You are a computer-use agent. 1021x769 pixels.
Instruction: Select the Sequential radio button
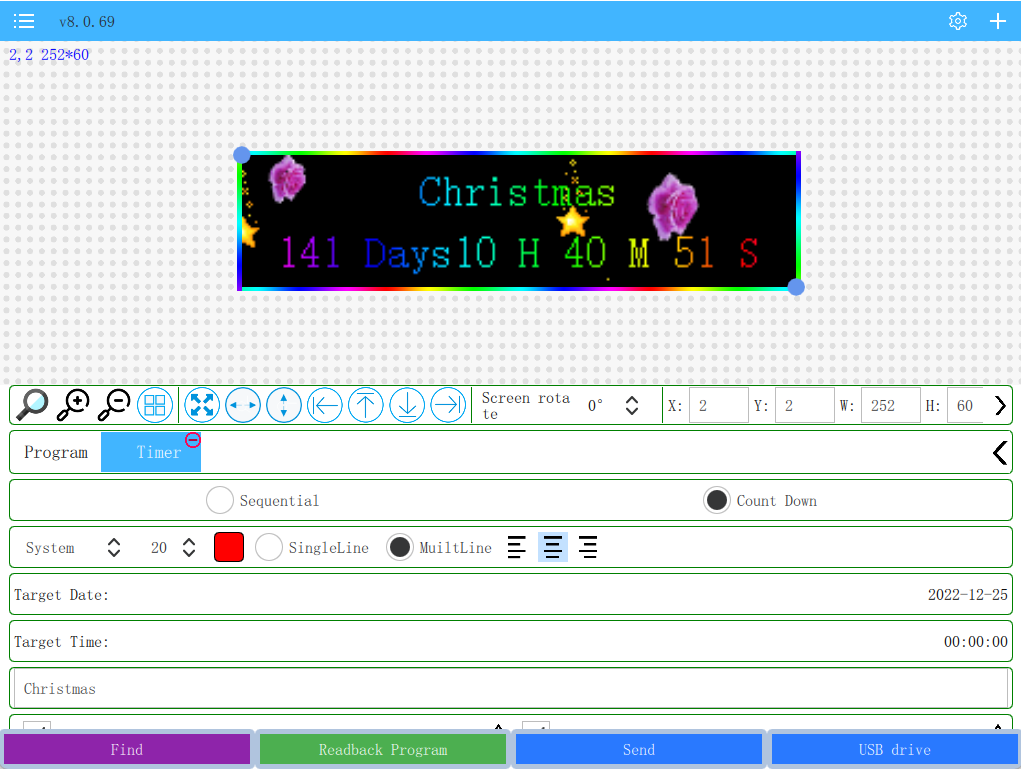(220, 500)
